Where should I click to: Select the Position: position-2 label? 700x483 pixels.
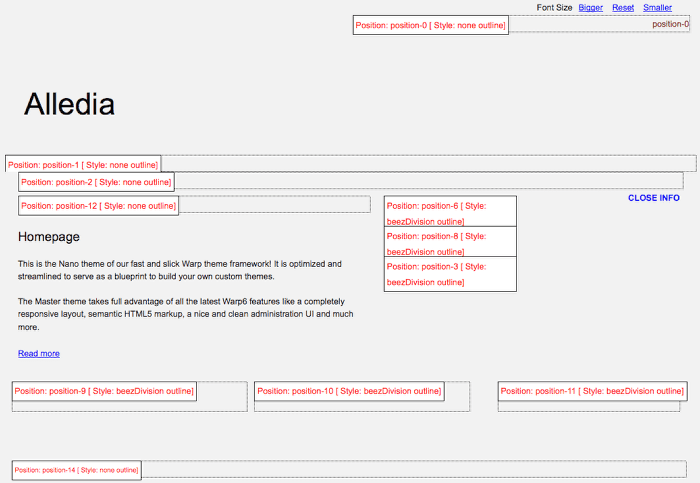[x=96, y=182]
